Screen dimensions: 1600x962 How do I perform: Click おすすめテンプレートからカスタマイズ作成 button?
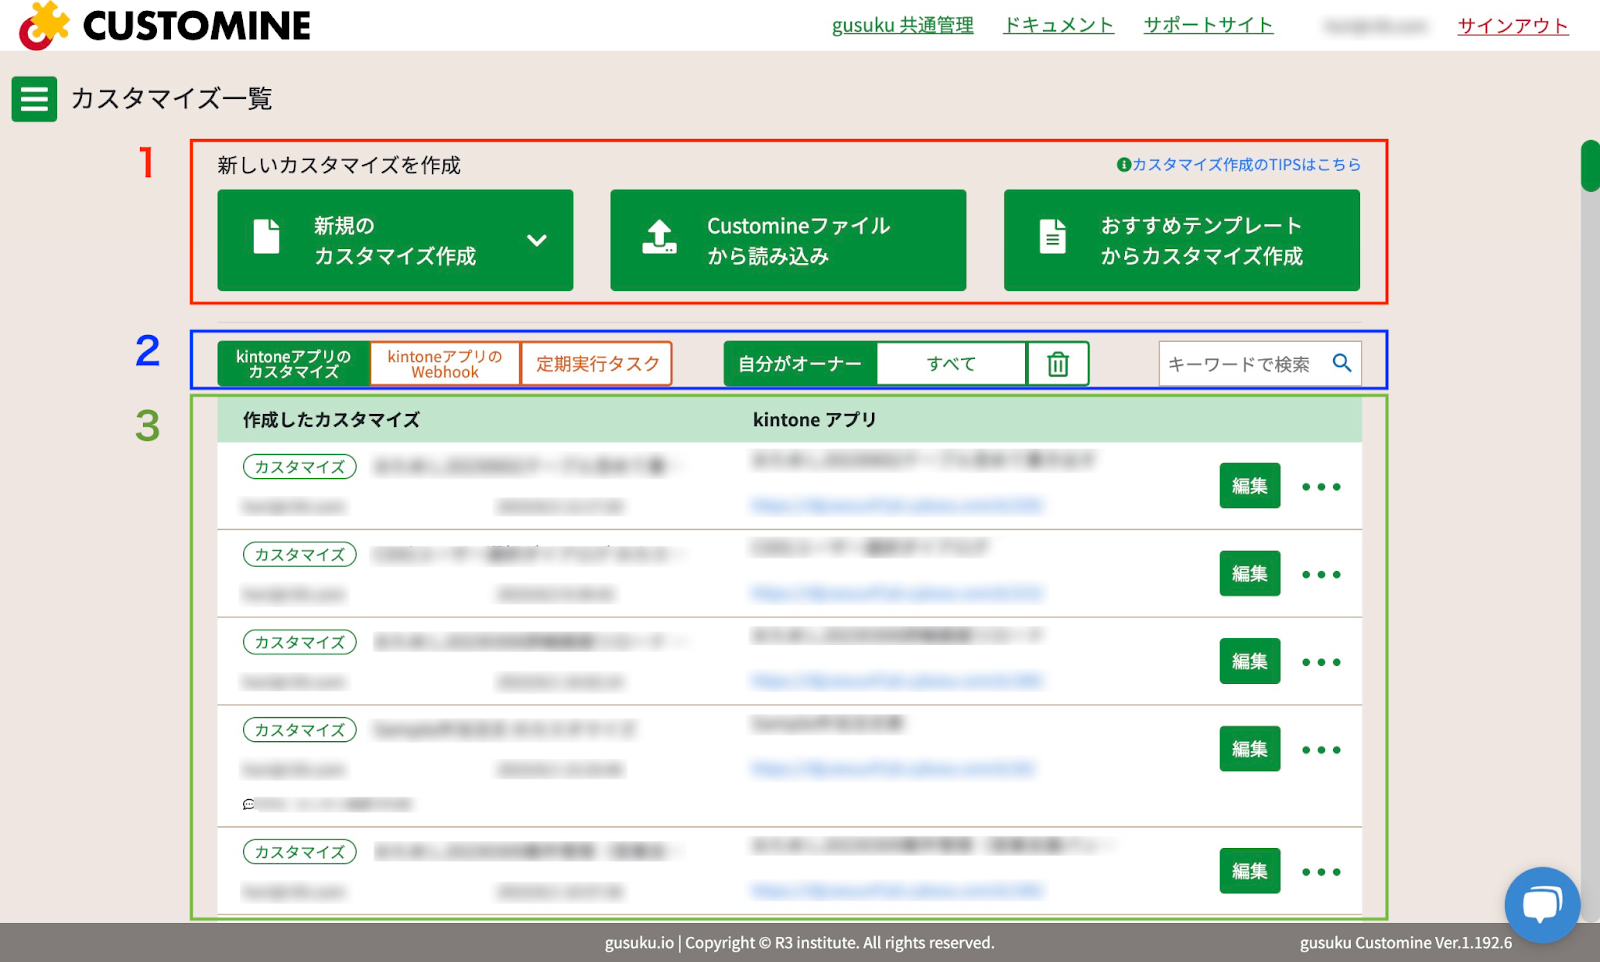pos(1182,240)
